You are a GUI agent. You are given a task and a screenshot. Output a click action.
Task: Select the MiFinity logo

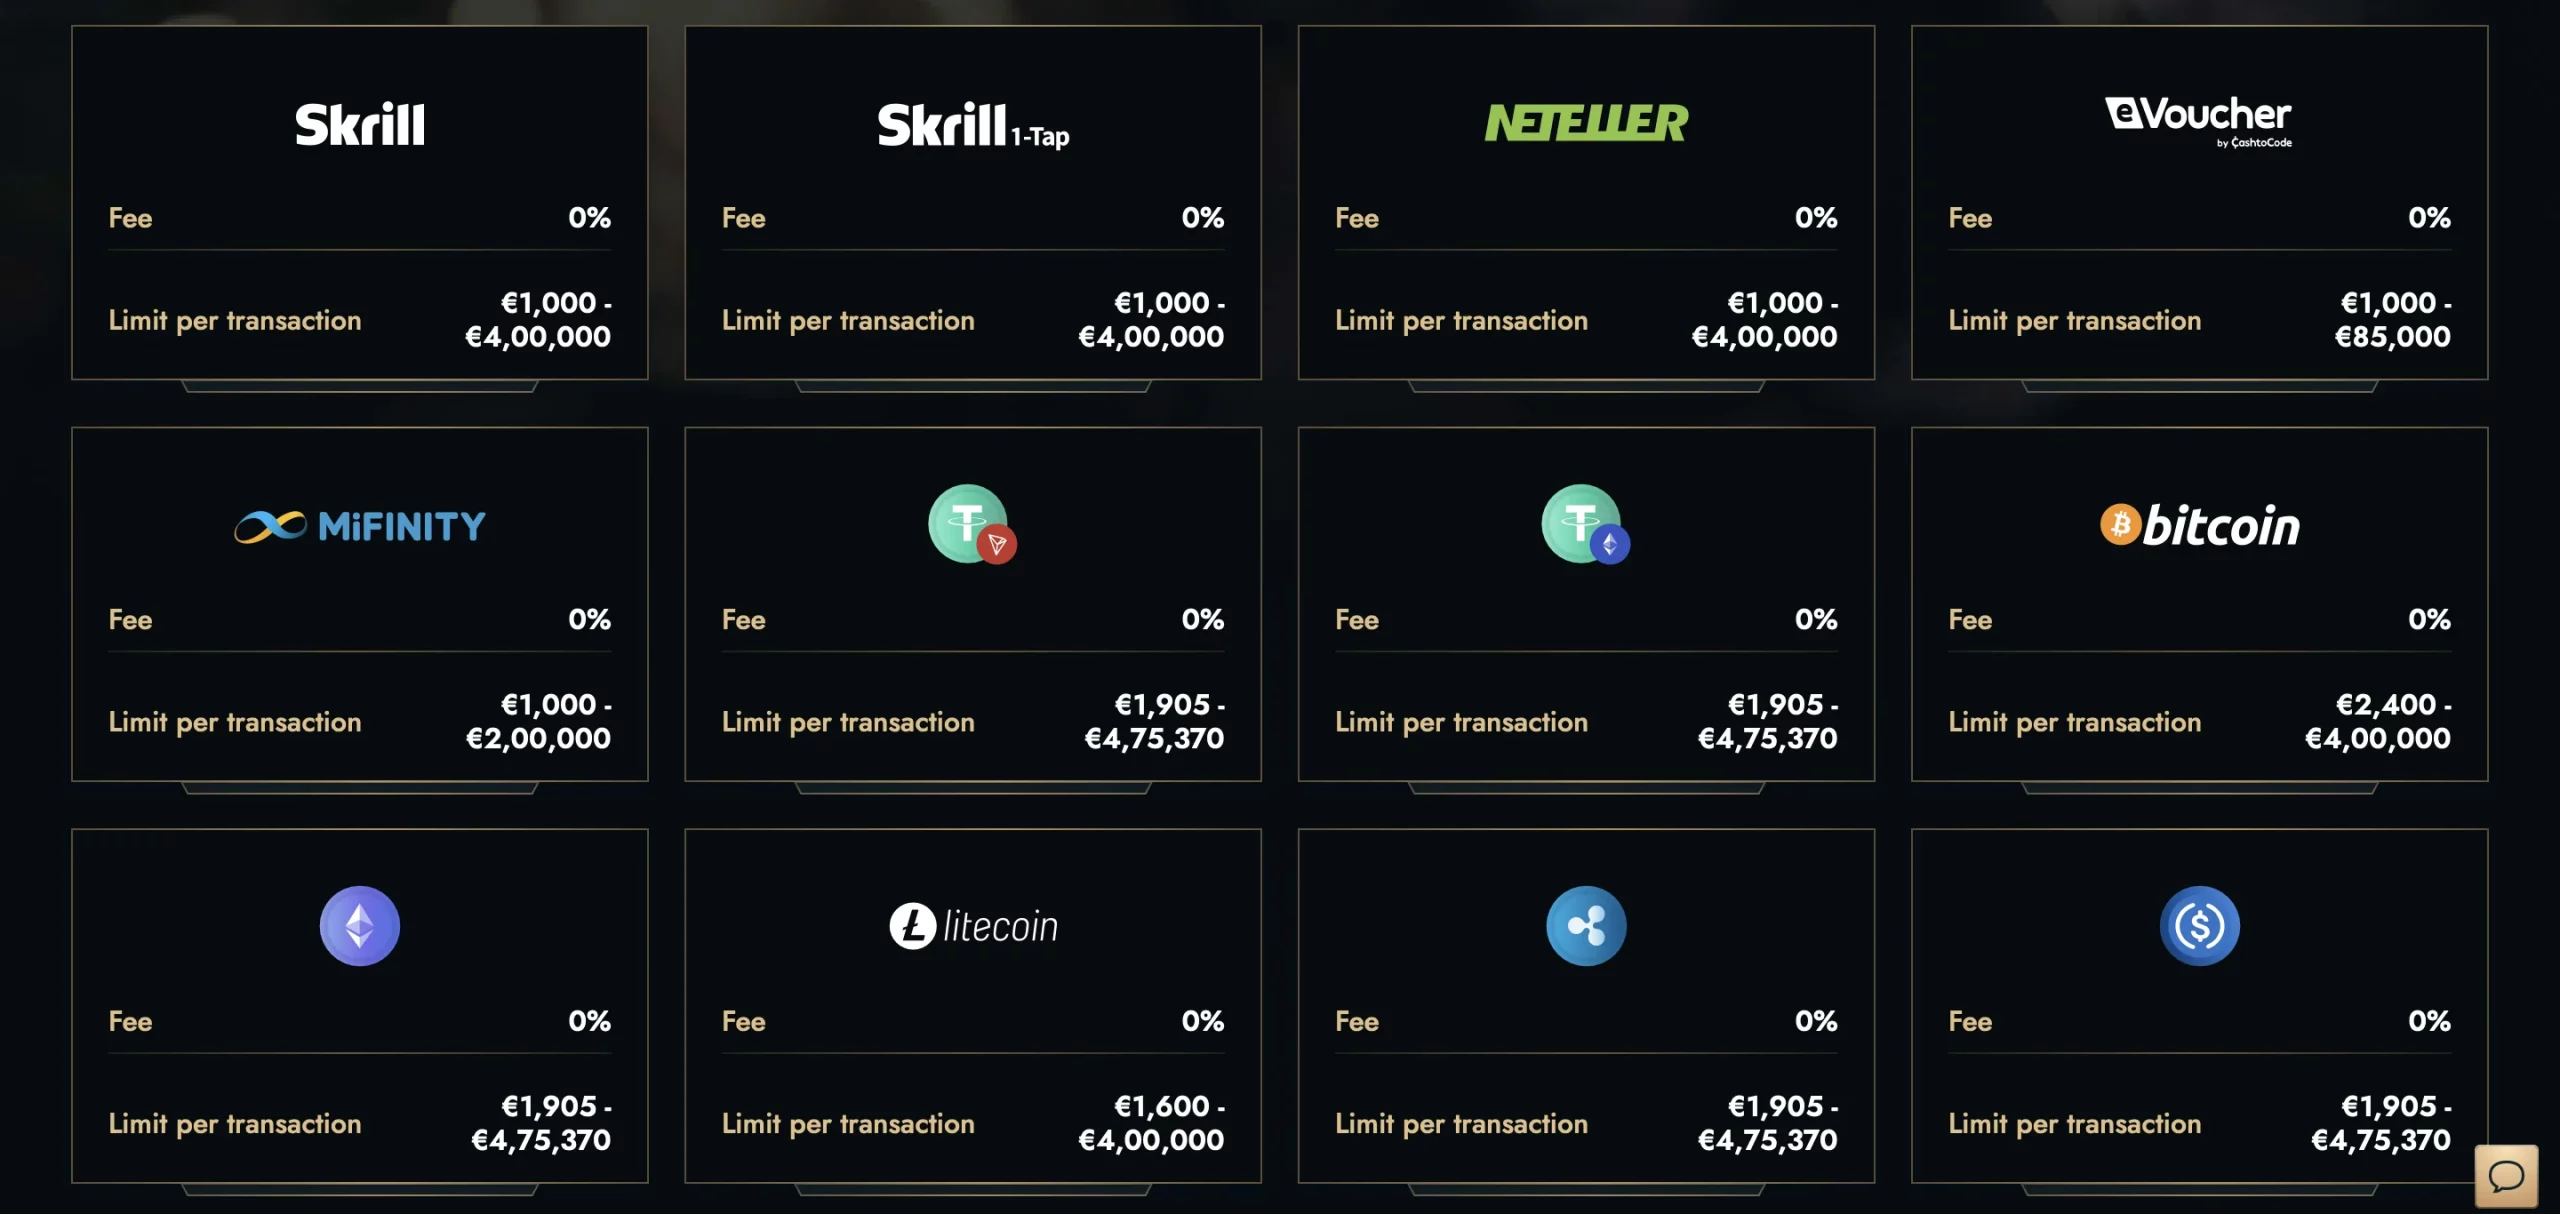coord(360,526)
